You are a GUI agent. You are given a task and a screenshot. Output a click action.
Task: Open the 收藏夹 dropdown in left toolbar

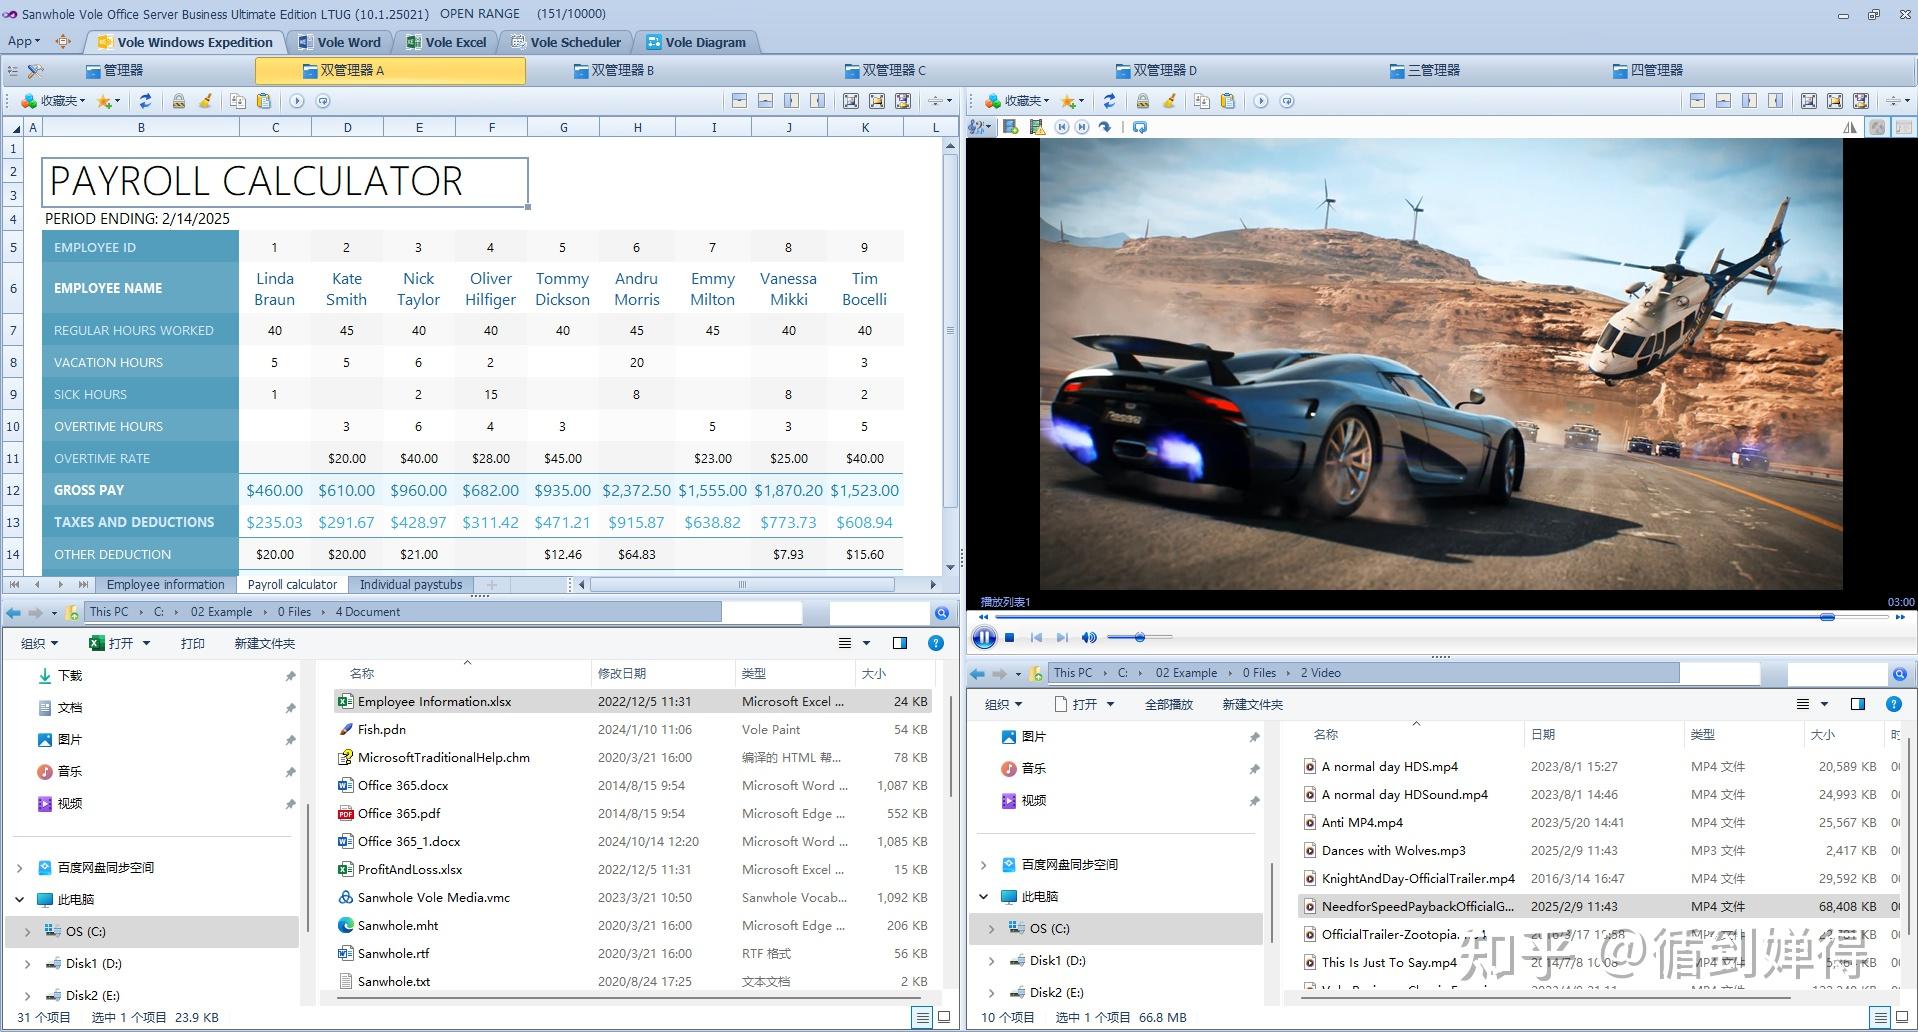[x=62, y=101]
